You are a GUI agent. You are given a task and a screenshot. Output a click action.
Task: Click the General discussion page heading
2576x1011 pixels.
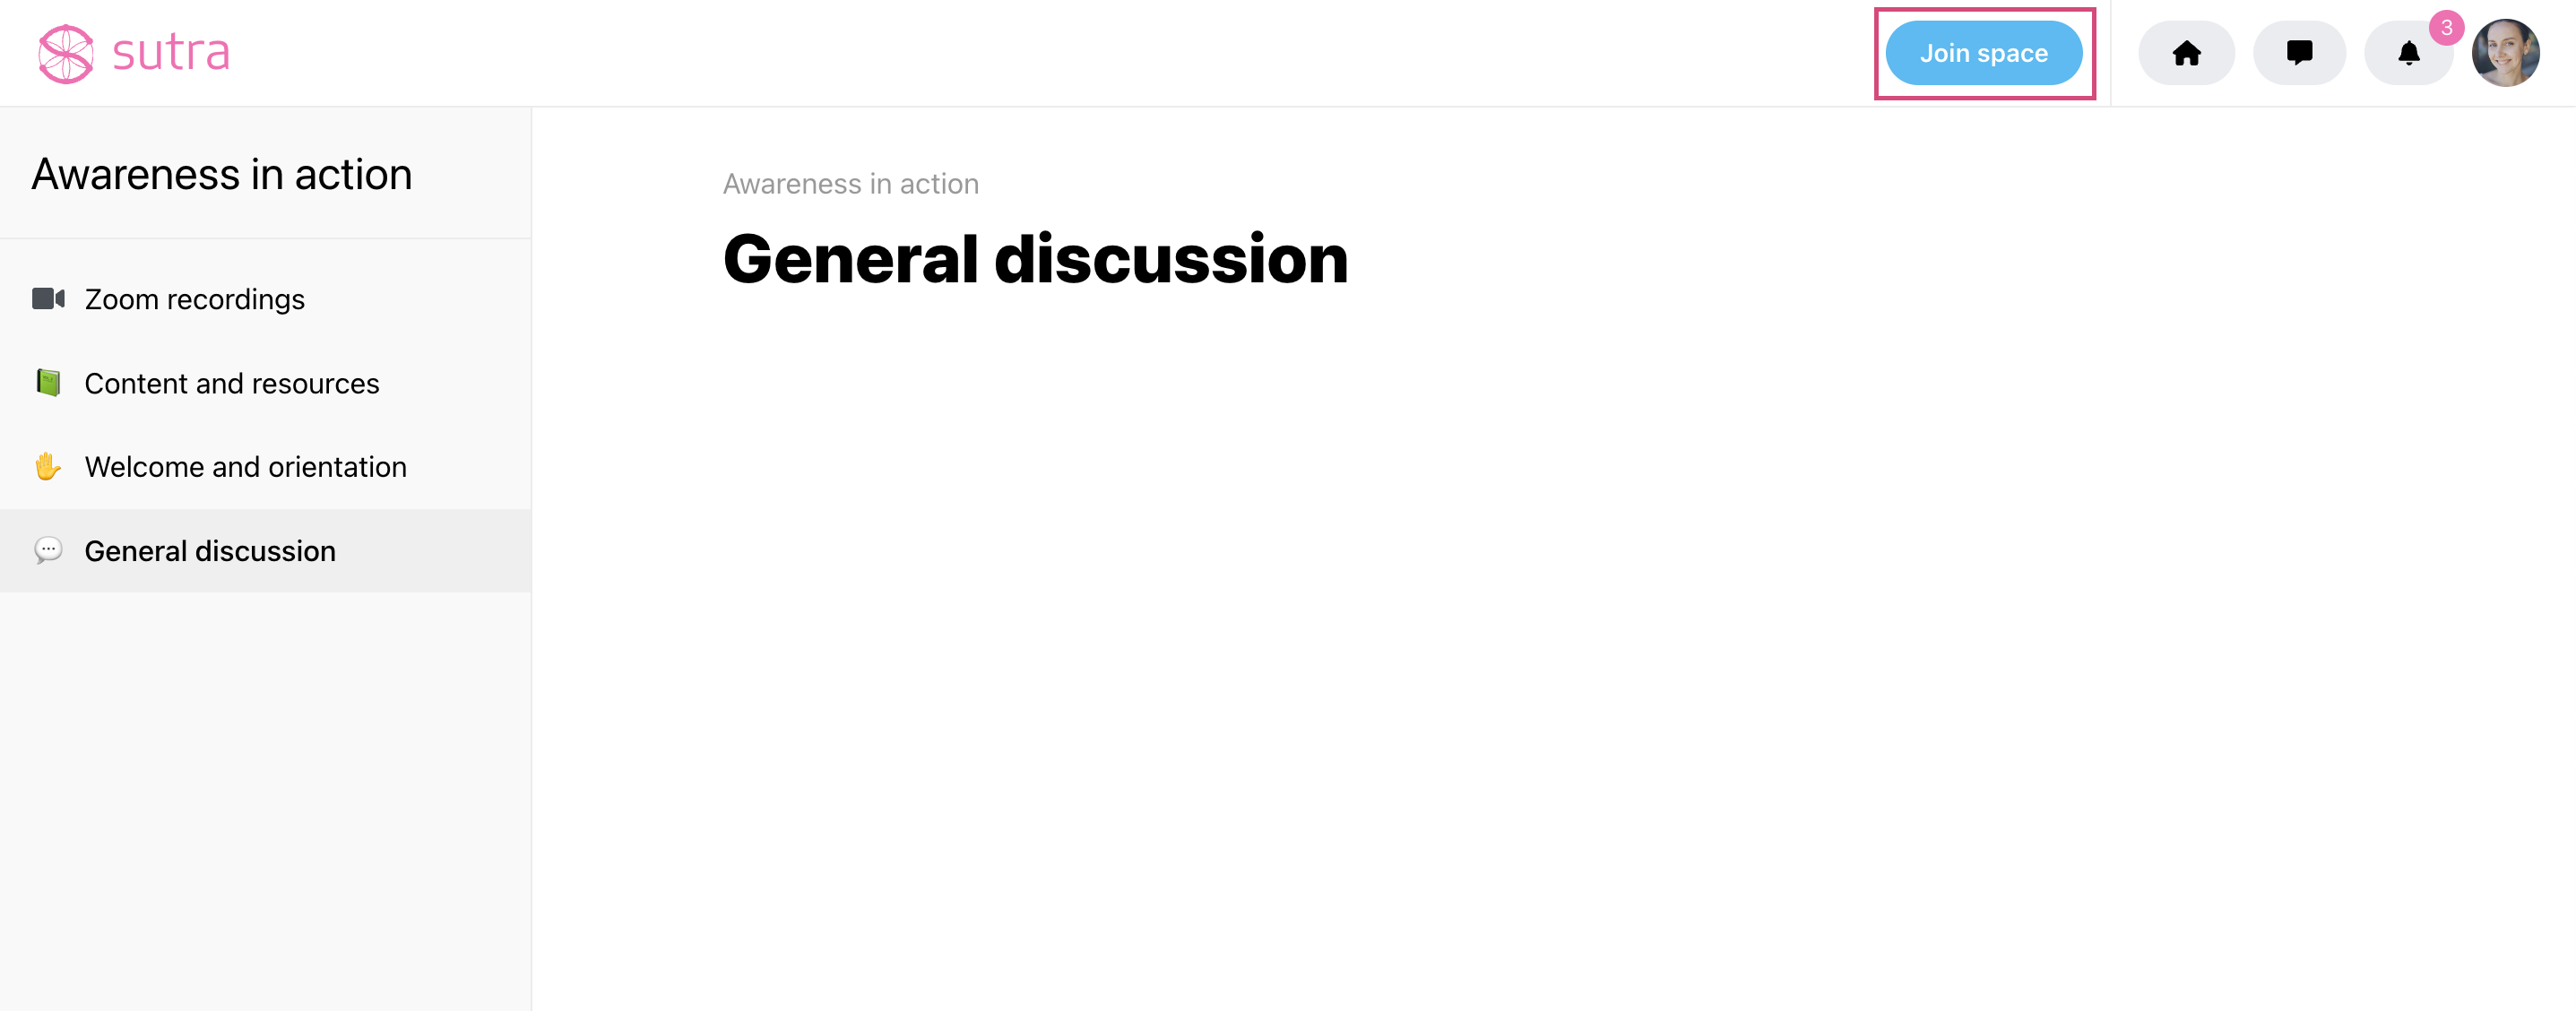click(x=1036, y=259)
